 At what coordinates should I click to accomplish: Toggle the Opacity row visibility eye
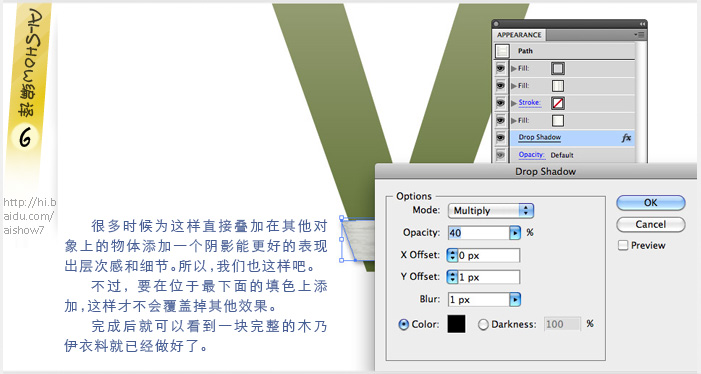click(500, 155)
